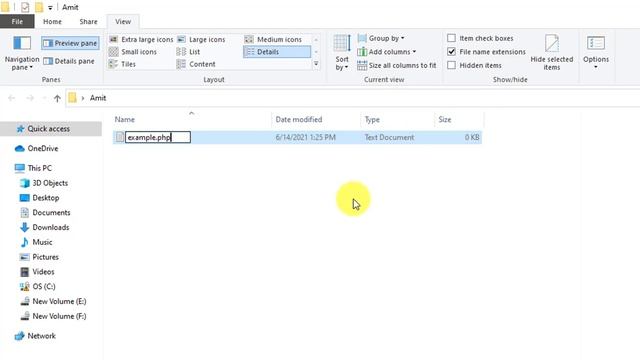Click the example.php rename text field
Image resolution: width=640 pixels, height=360 pixels.
click(x=158, y=137)
